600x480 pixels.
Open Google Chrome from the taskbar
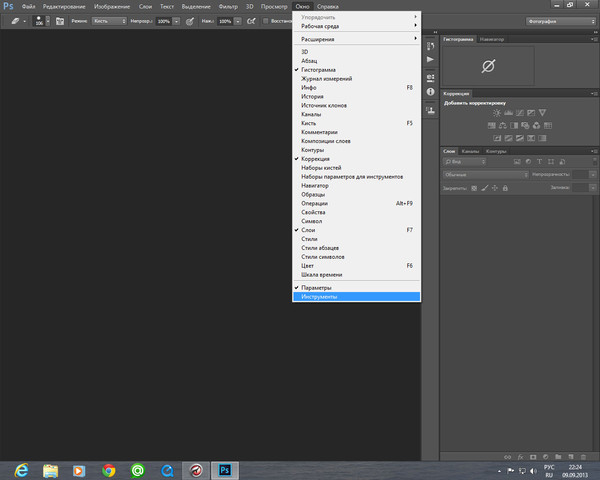(109, 470)
